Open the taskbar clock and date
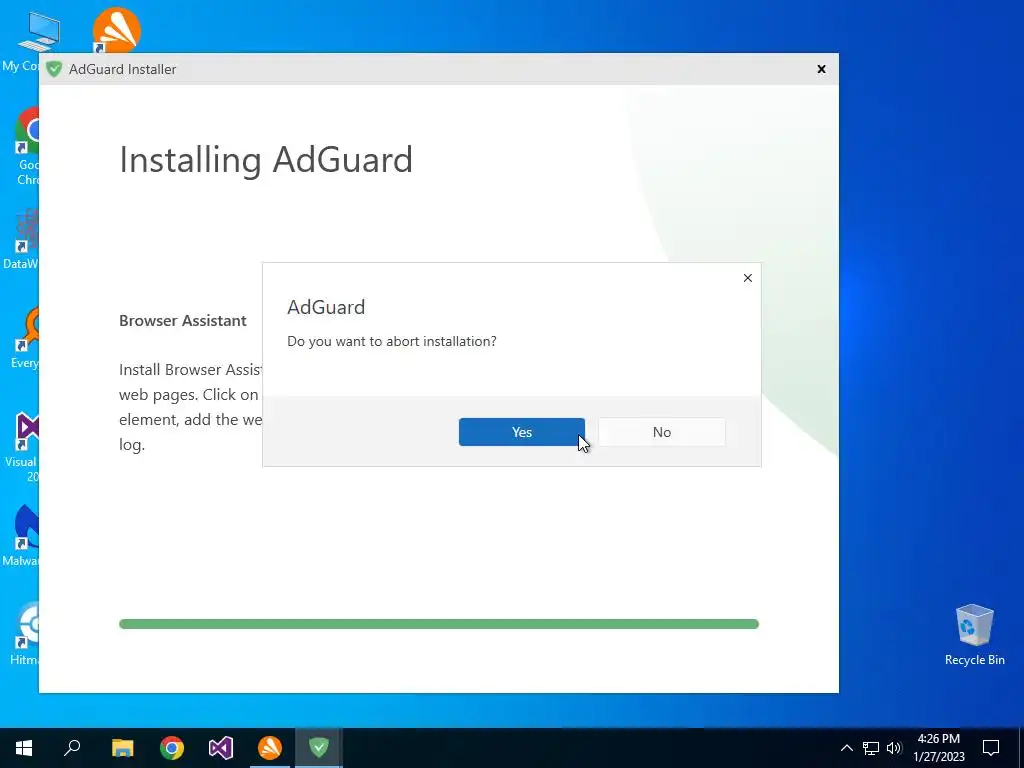The height and width of the screenshot is (768, 1024). (938, 748)
